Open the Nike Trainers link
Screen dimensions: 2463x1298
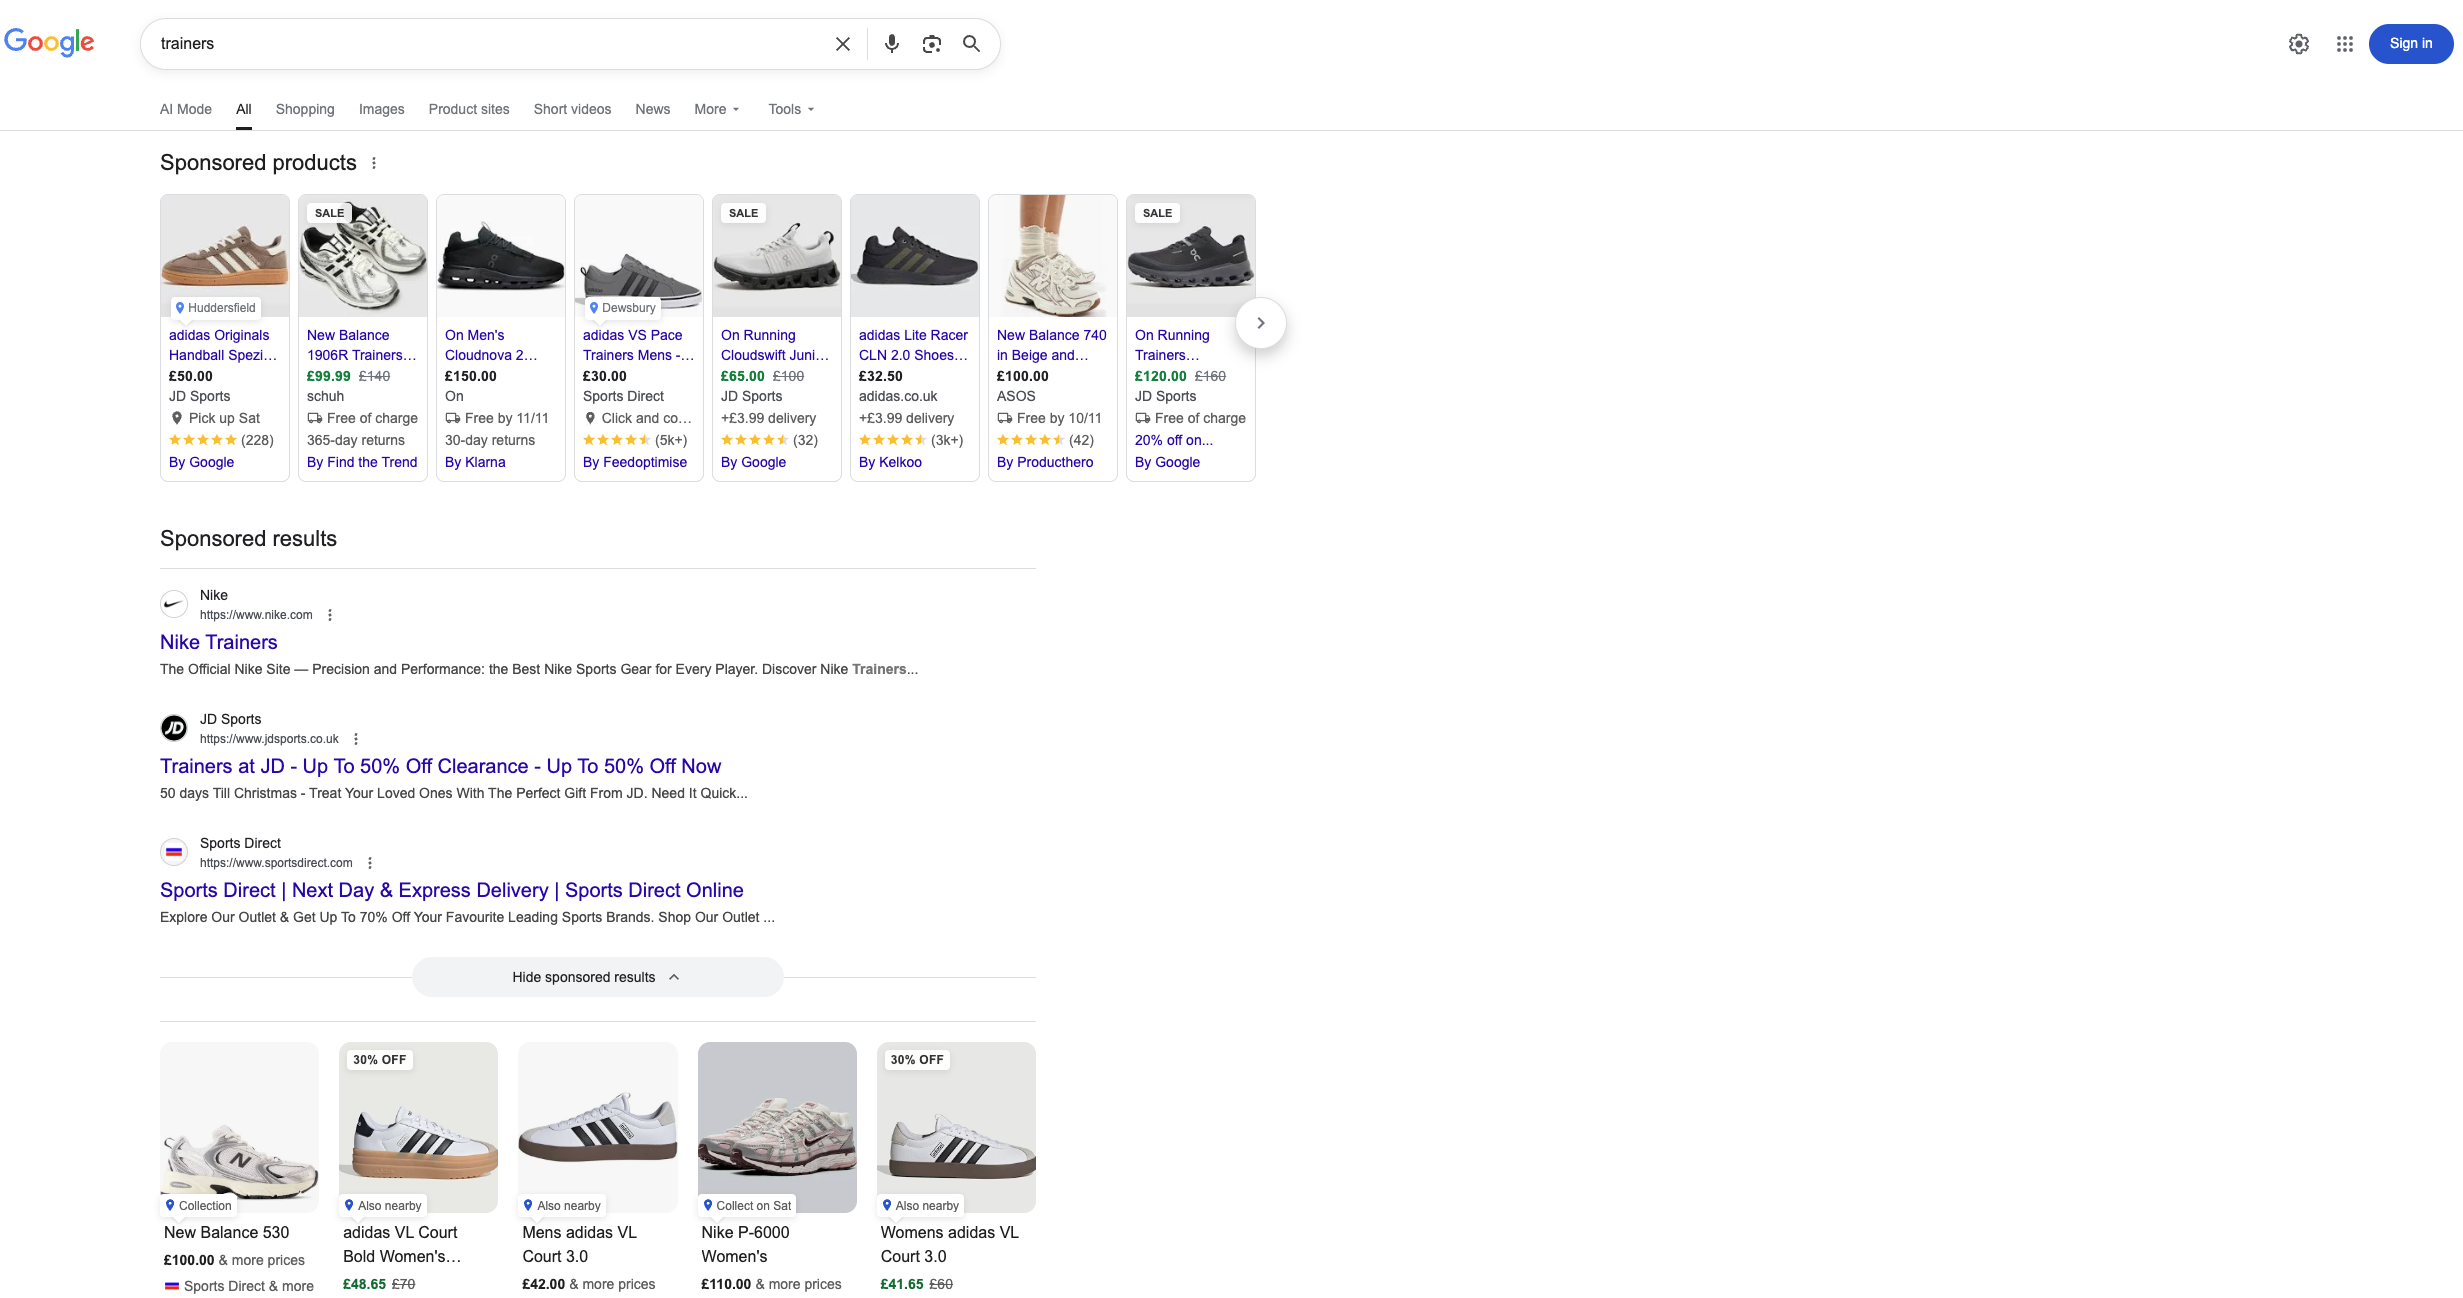point(219,642)
